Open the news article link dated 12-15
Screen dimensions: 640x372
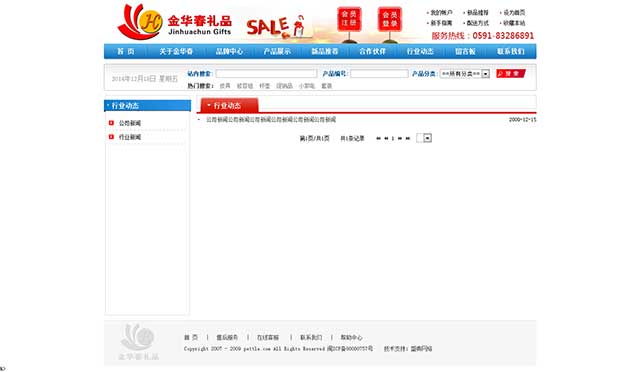pos(271,120)
